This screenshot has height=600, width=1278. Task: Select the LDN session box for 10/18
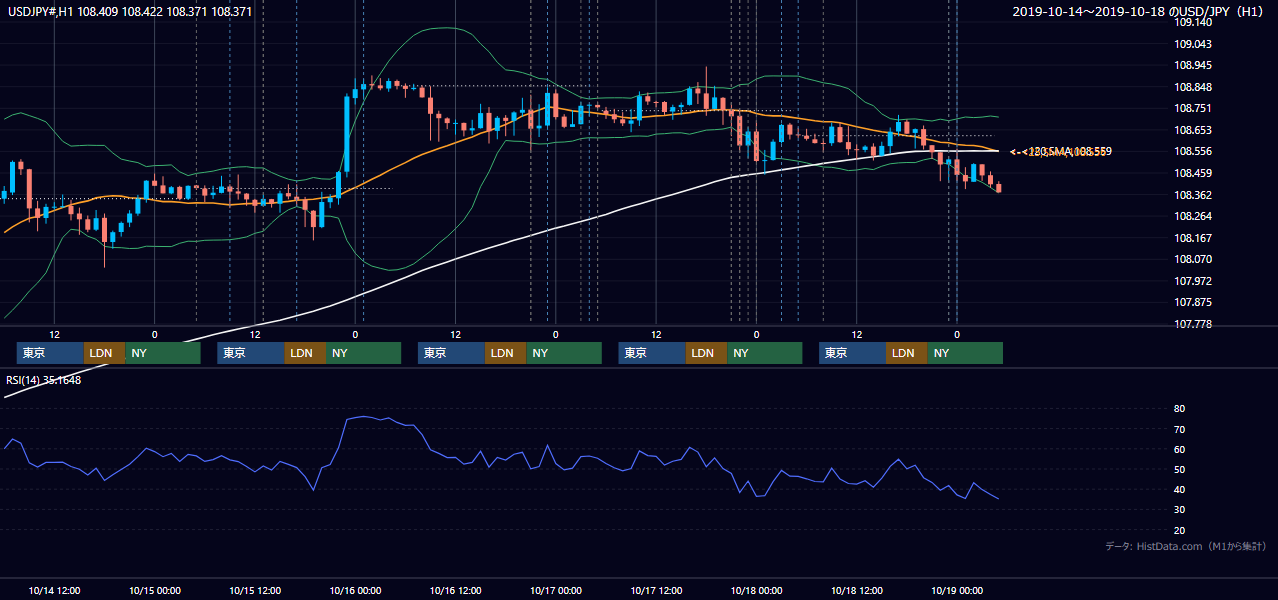pos(907,353)
